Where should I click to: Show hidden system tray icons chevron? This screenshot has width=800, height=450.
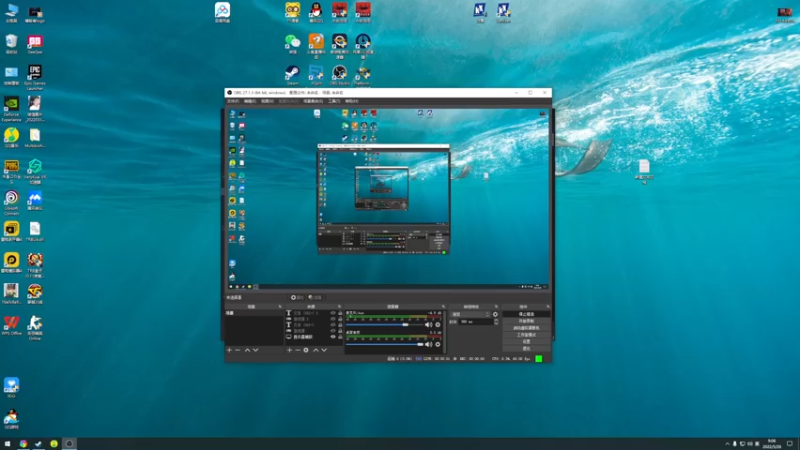728,443
